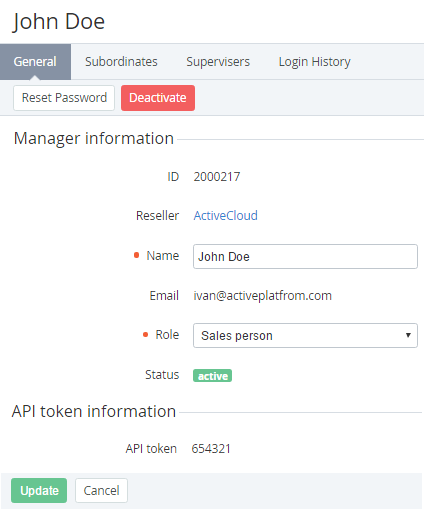Focus the Name input field
Screen dimensions: 424x511
coord(305,257)
